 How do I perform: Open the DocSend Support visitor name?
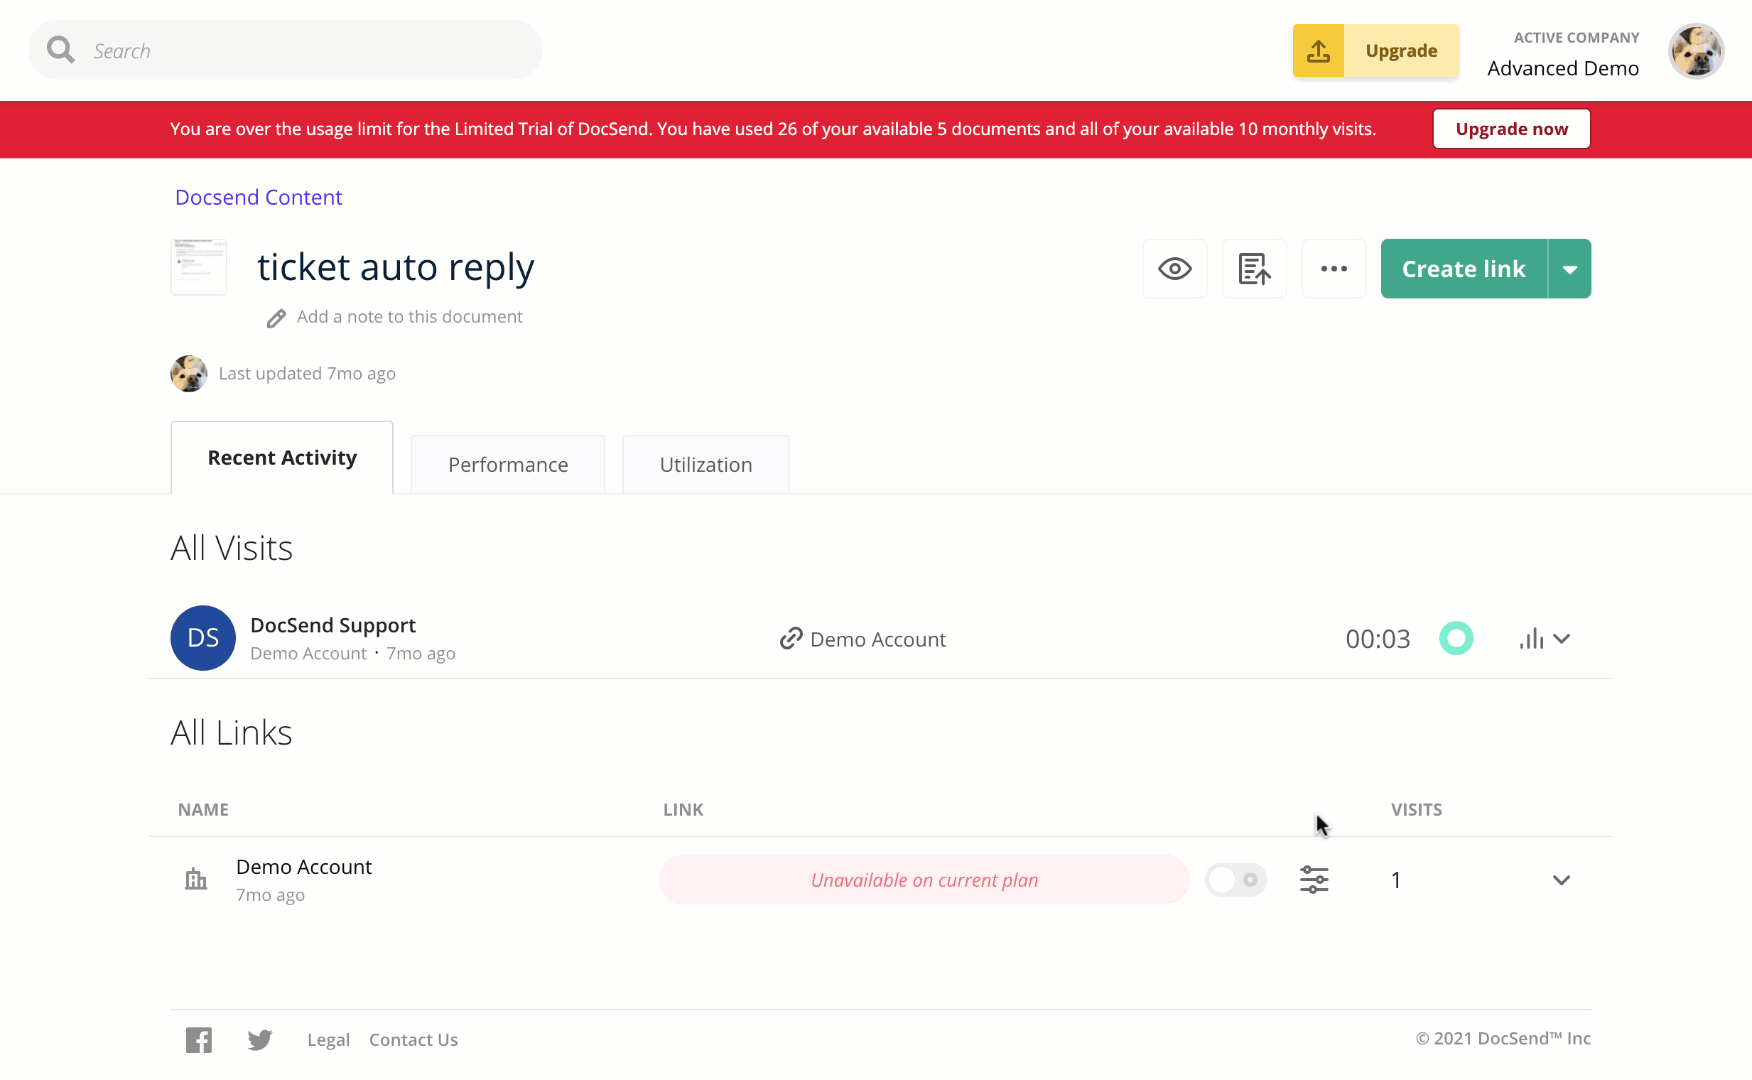pos(333,625)
